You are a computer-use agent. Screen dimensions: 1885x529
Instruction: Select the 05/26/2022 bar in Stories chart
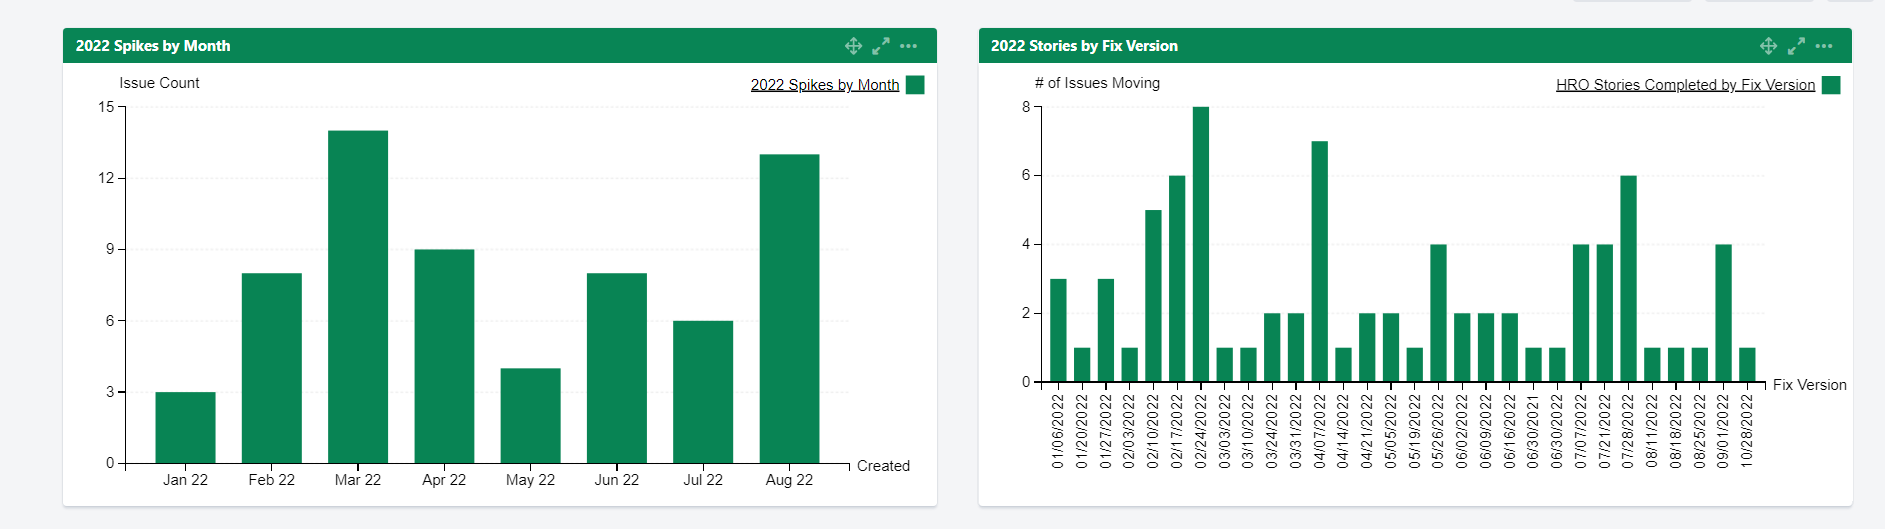pyautogui.click(x=1438, y=313)
